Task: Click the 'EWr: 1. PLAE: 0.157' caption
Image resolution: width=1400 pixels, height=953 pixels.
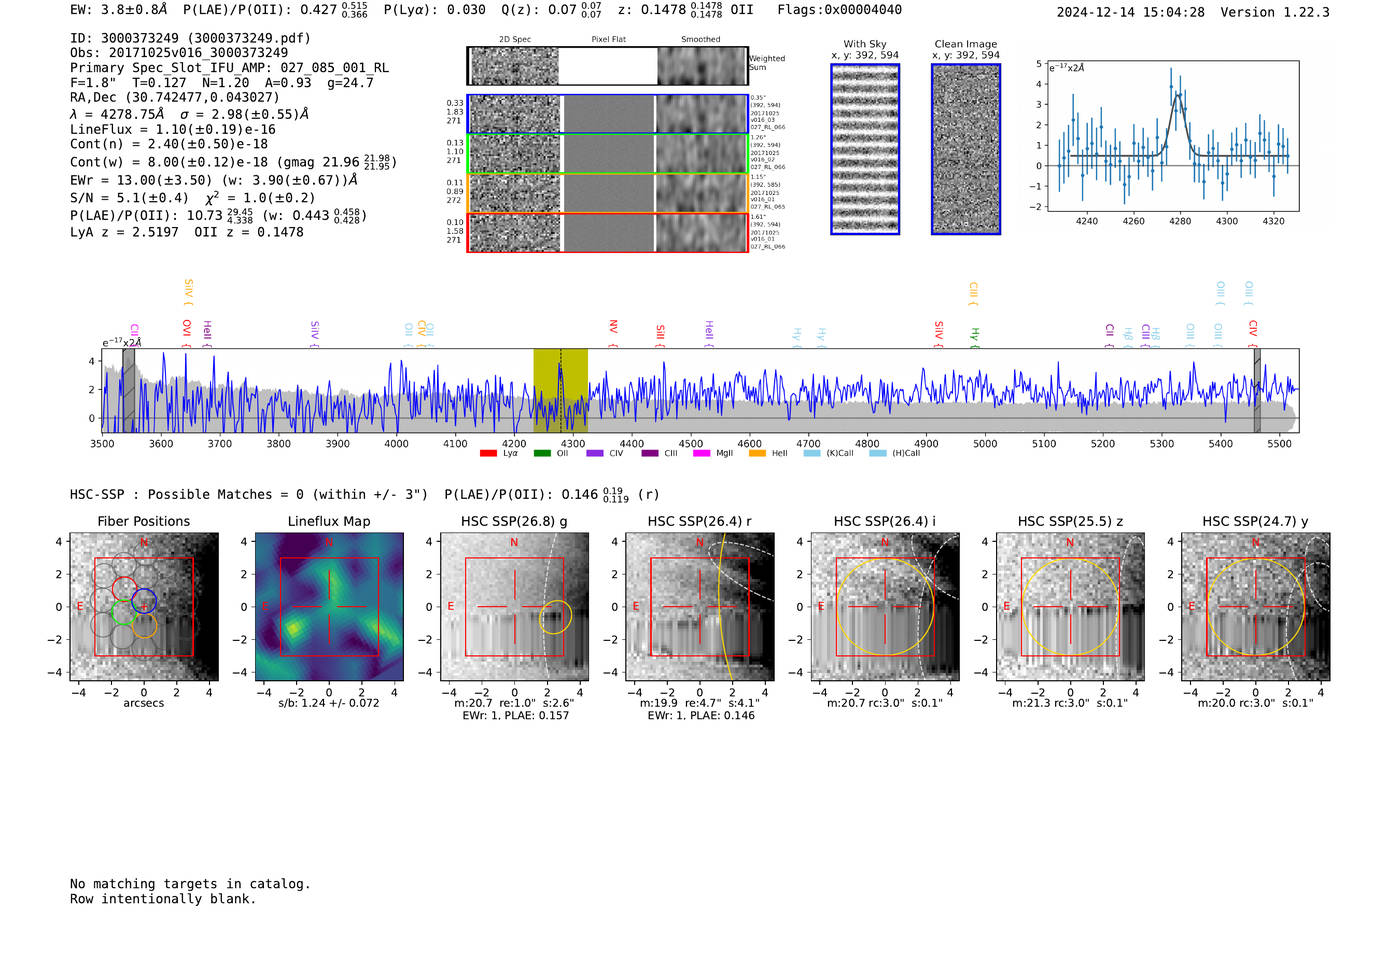Action: pyautogui.click(x=515, y=715)
